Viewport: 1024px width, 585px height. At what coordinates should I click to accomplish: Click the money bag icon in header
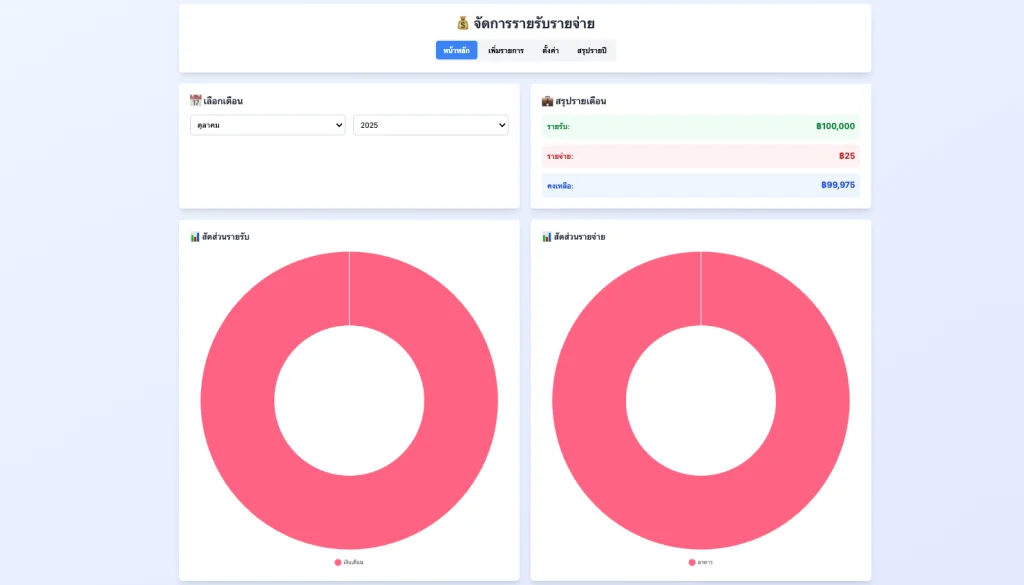[x=463, y=23]
